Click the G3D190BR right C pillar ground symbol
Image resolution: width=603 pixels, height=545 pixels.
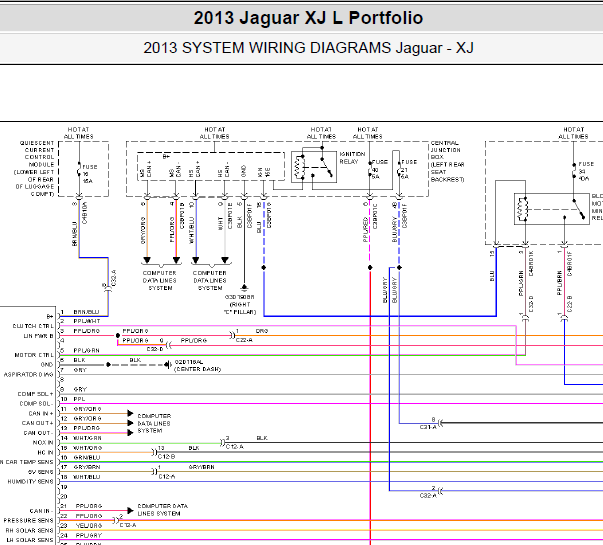[x=244, y=288]
